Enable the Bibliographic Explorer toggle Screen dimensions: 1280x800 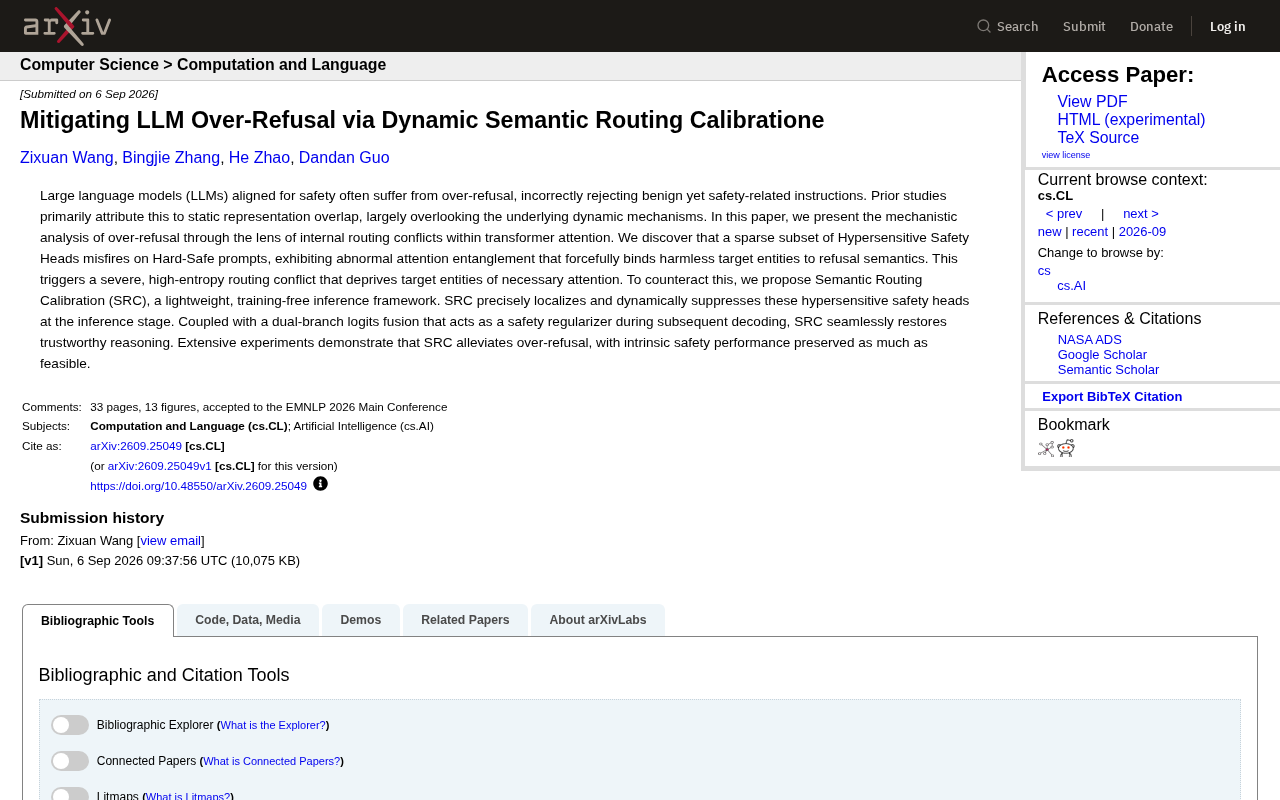[70, 725]
